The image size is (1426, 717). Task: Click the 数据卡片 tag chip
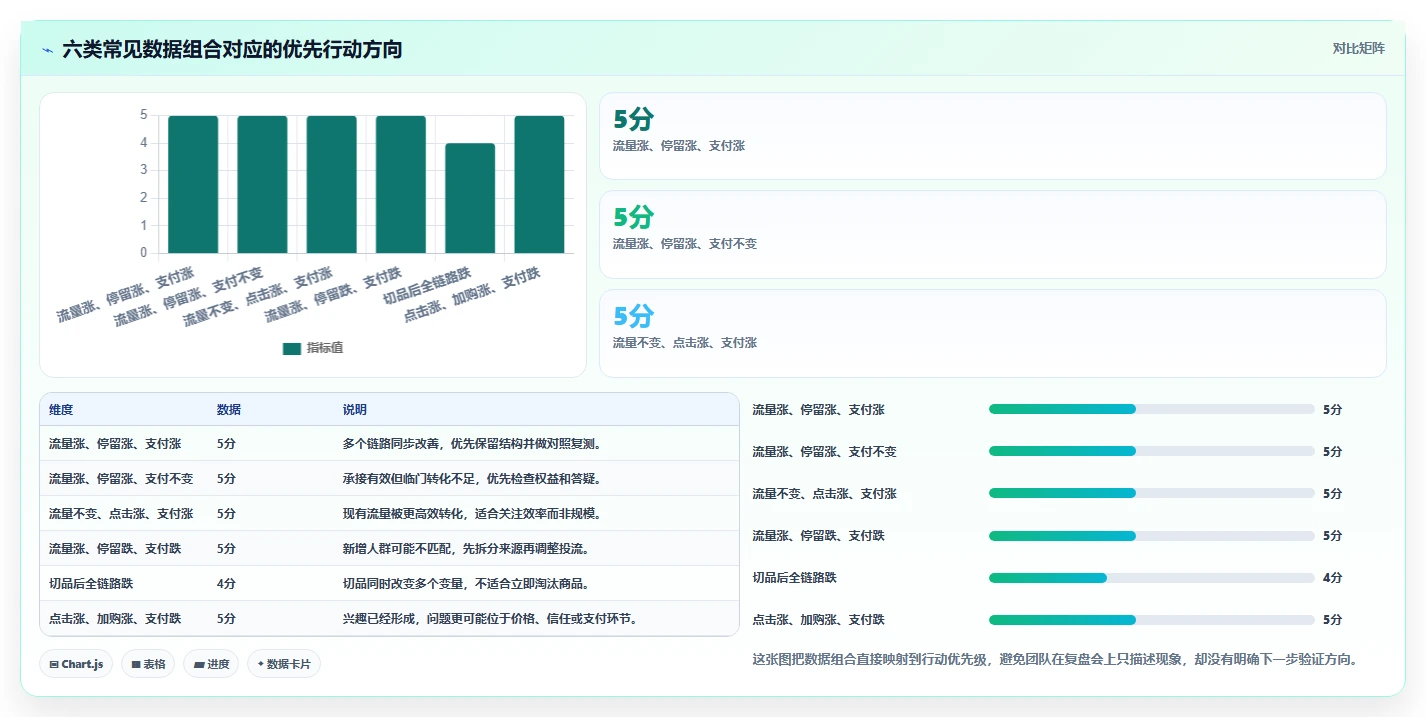[x=284, y=664]
